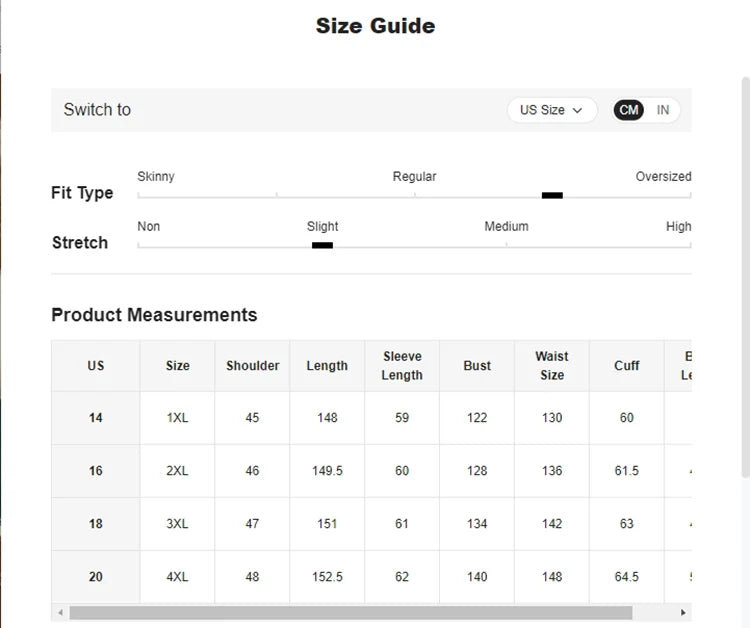The height and width of the screenshot is (628, 750).
Task: Select the Waist Size column header
Action: (x=552, y=366)
